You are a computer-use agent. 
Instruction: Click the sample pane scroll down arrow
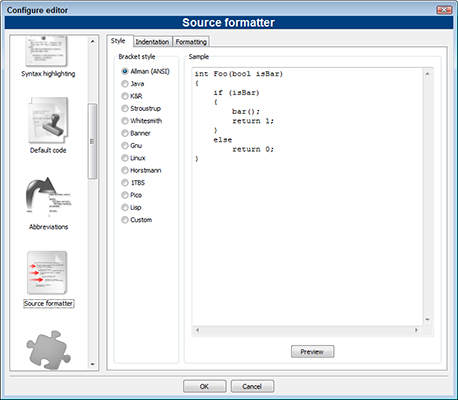click(x=427, y=319)
